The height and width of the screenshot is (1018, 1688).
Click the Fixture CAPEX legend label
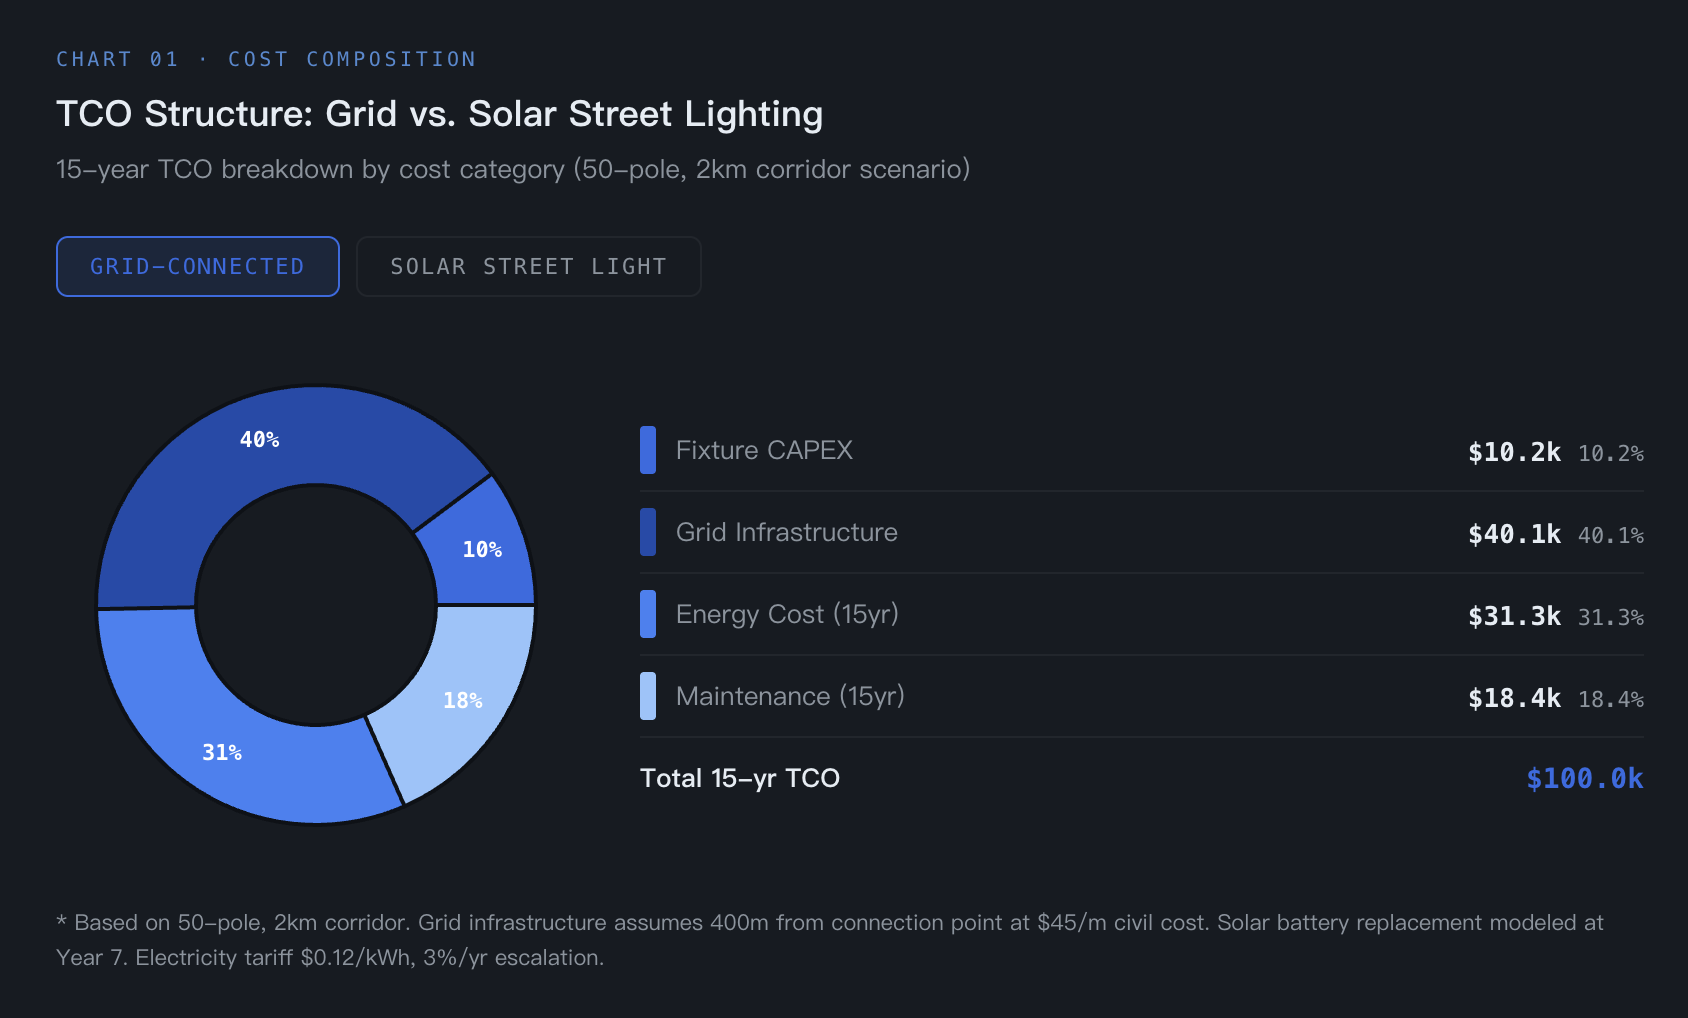[x=764, y=450]
